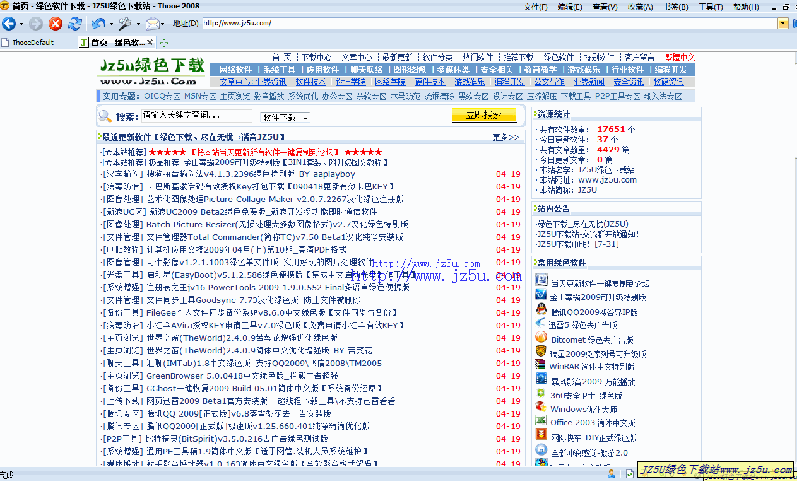This screenshot has width=797, height=481.
Task: Click the red 繁體中文 link
Action: [680, 57]
